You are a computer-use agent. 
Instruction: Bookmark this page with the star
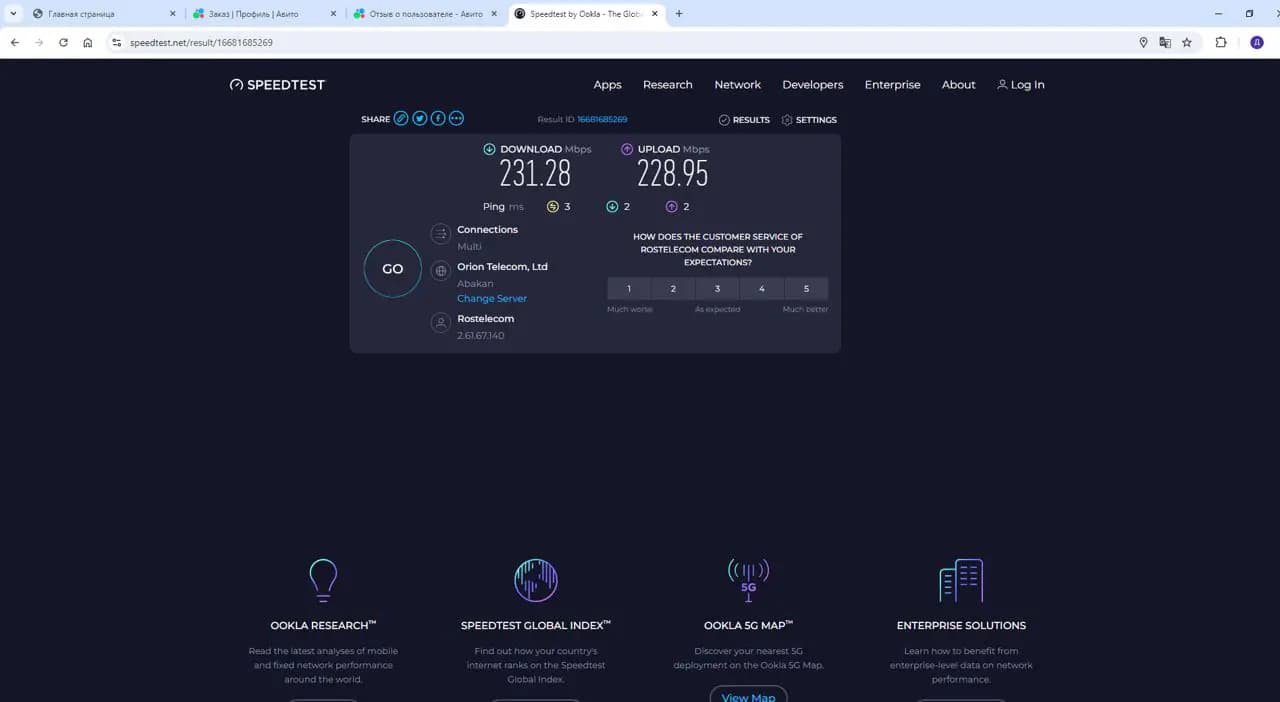pos(1187,43)
